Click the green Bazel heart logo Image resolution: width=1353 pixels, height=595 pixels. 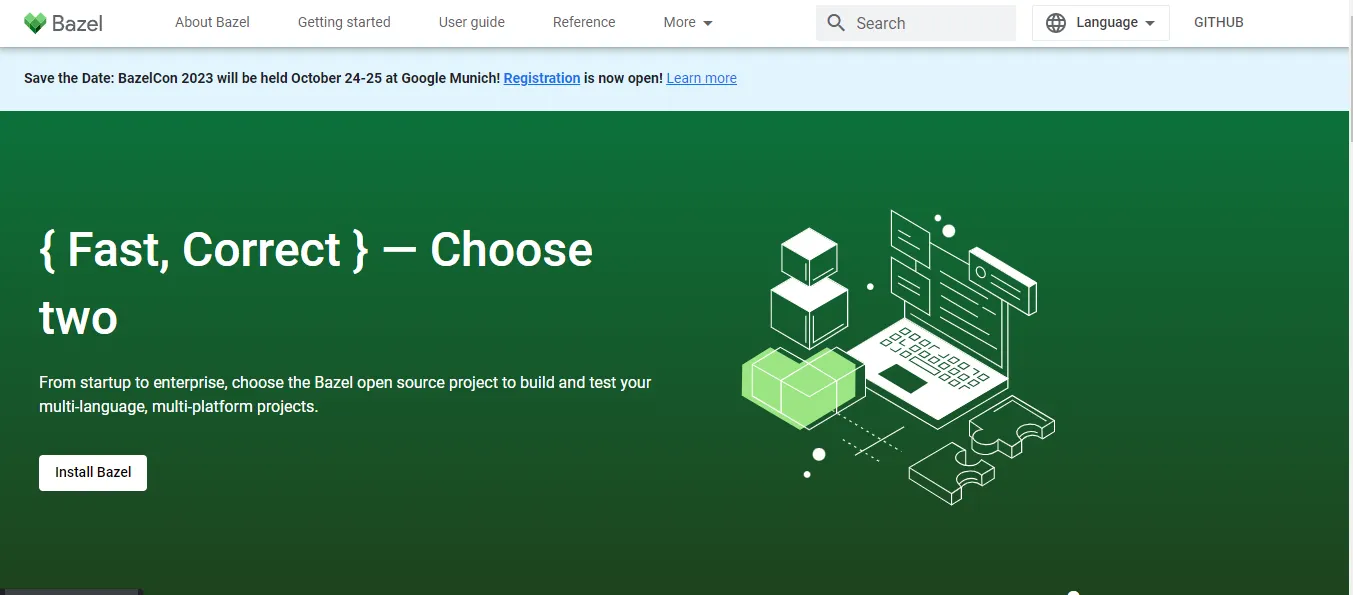point(35,23)
